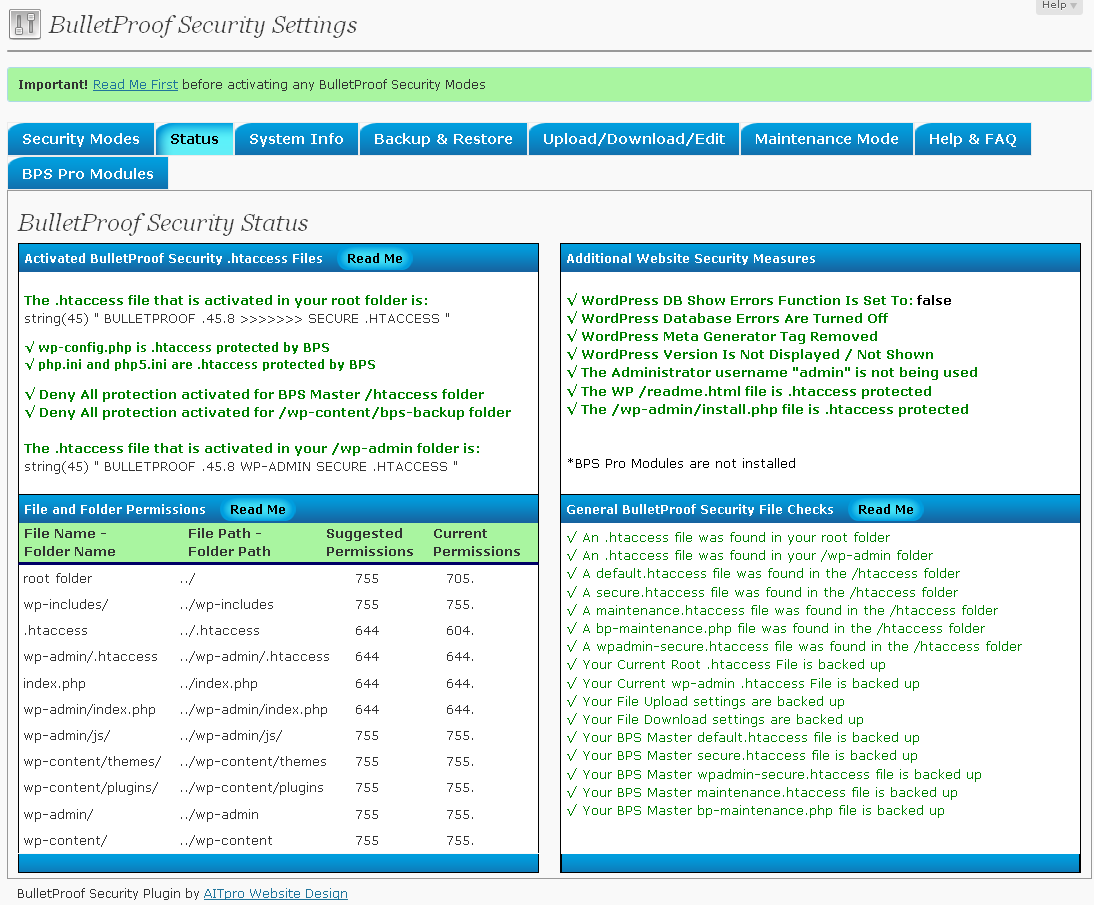Select 'Your BPS Master bp-maintenance.php file is backed up'

coord(756,811)
